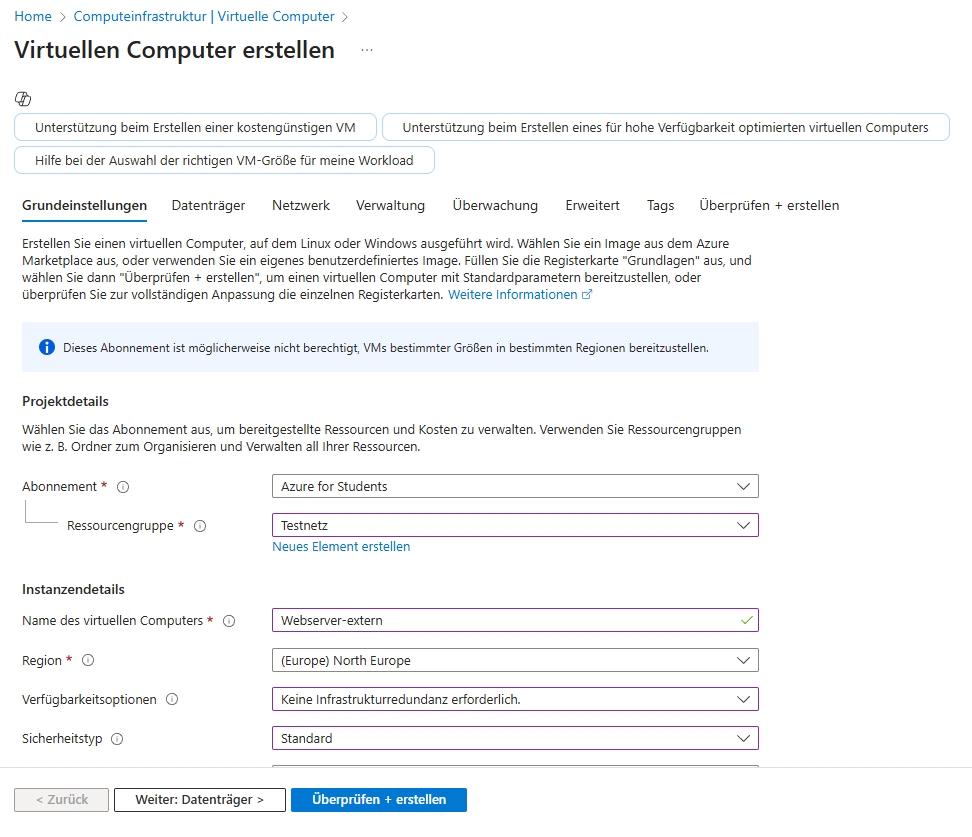The width and height of the screenshot is (972, 837).
Task: Expand the Abonnement dropdown
Action: [x=515, y=487]
